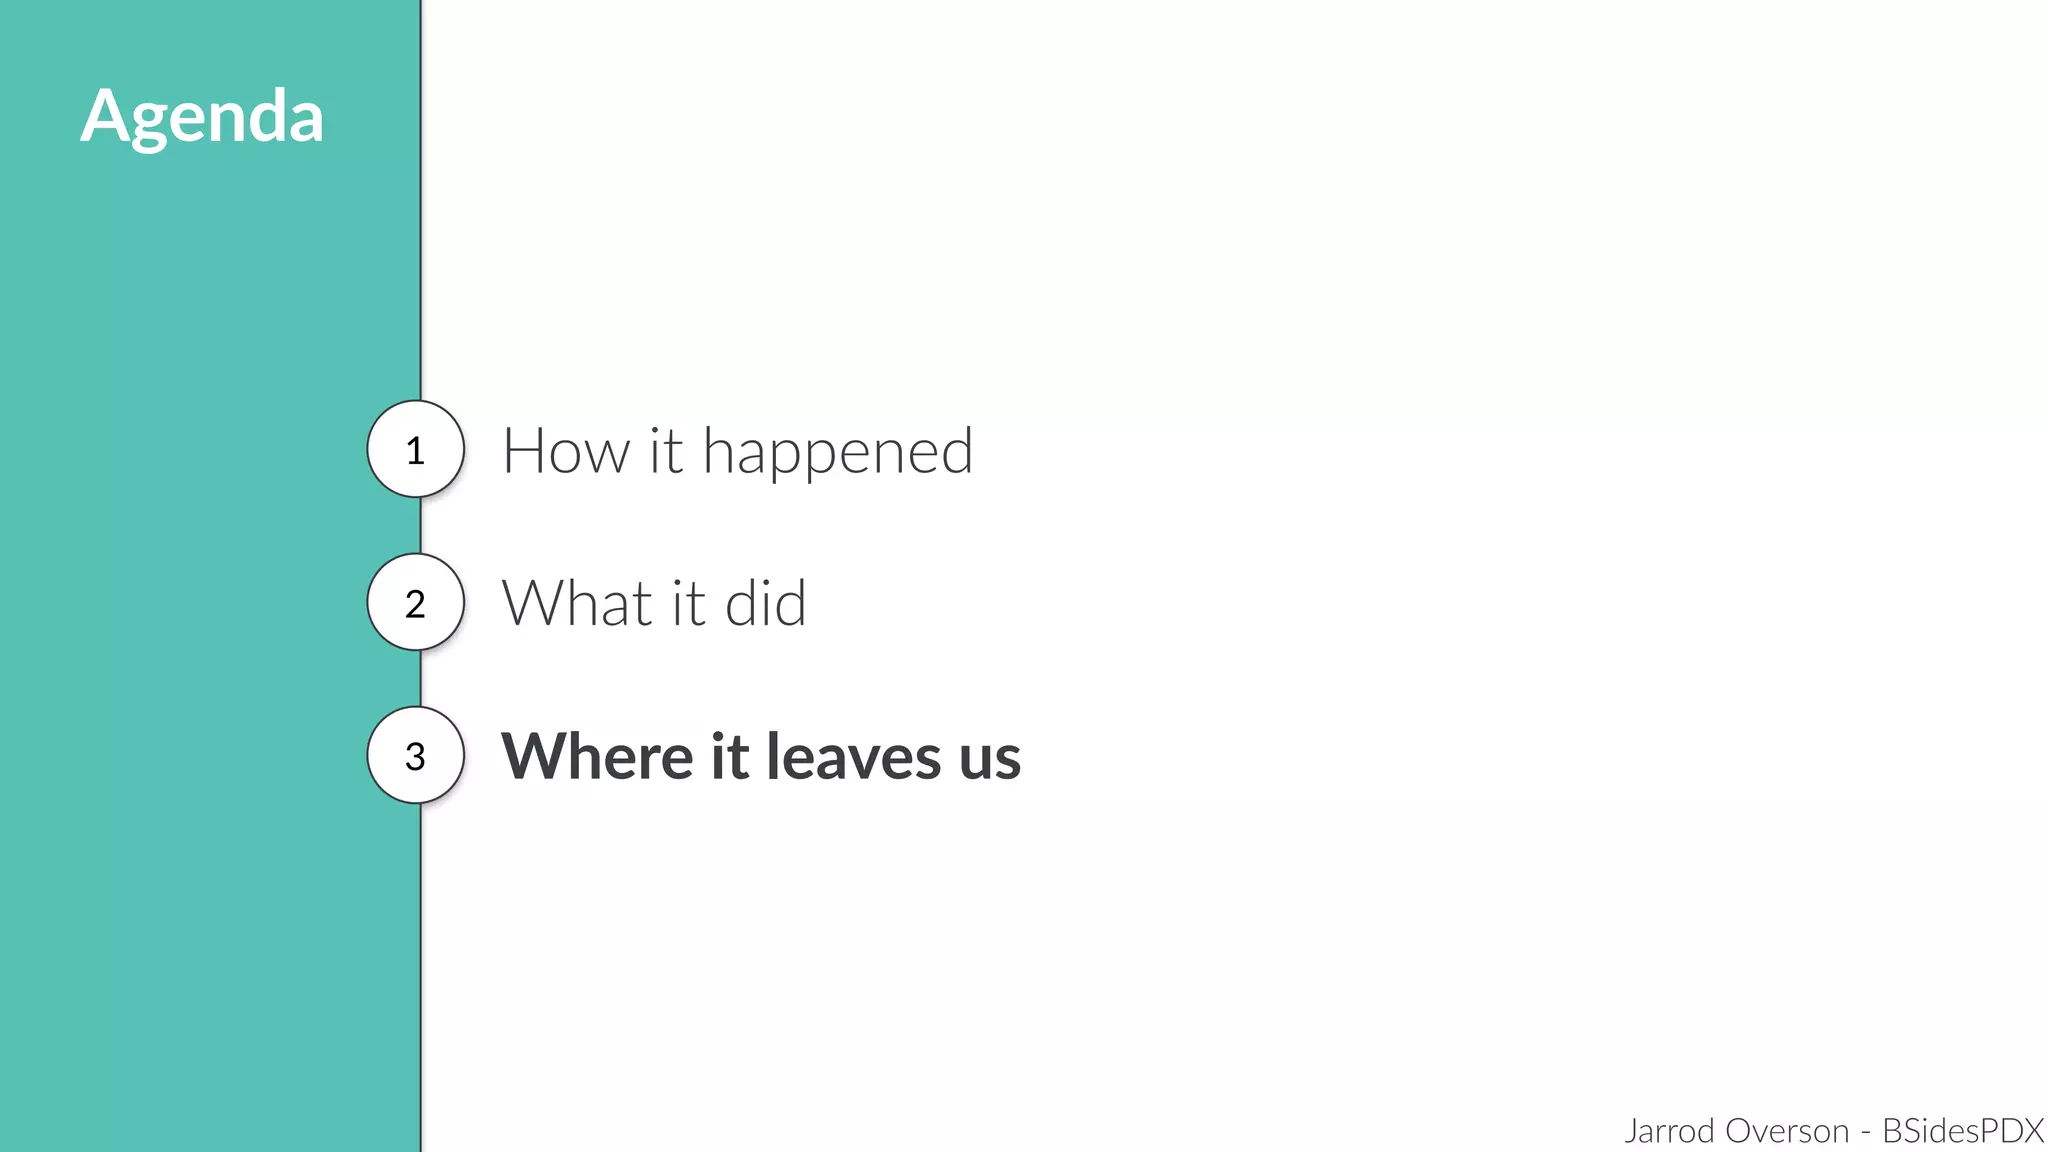The image size is (2048, 1152).
Task: Click the name 'Jarrod Overson' in the footer
Action: [x=1737, y=1130]
